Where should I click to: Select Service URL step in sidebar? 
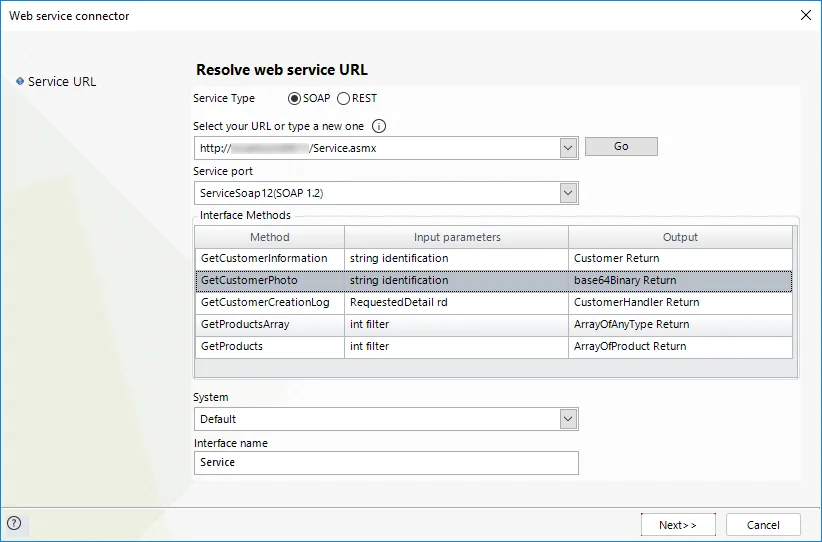click(62, 82)
